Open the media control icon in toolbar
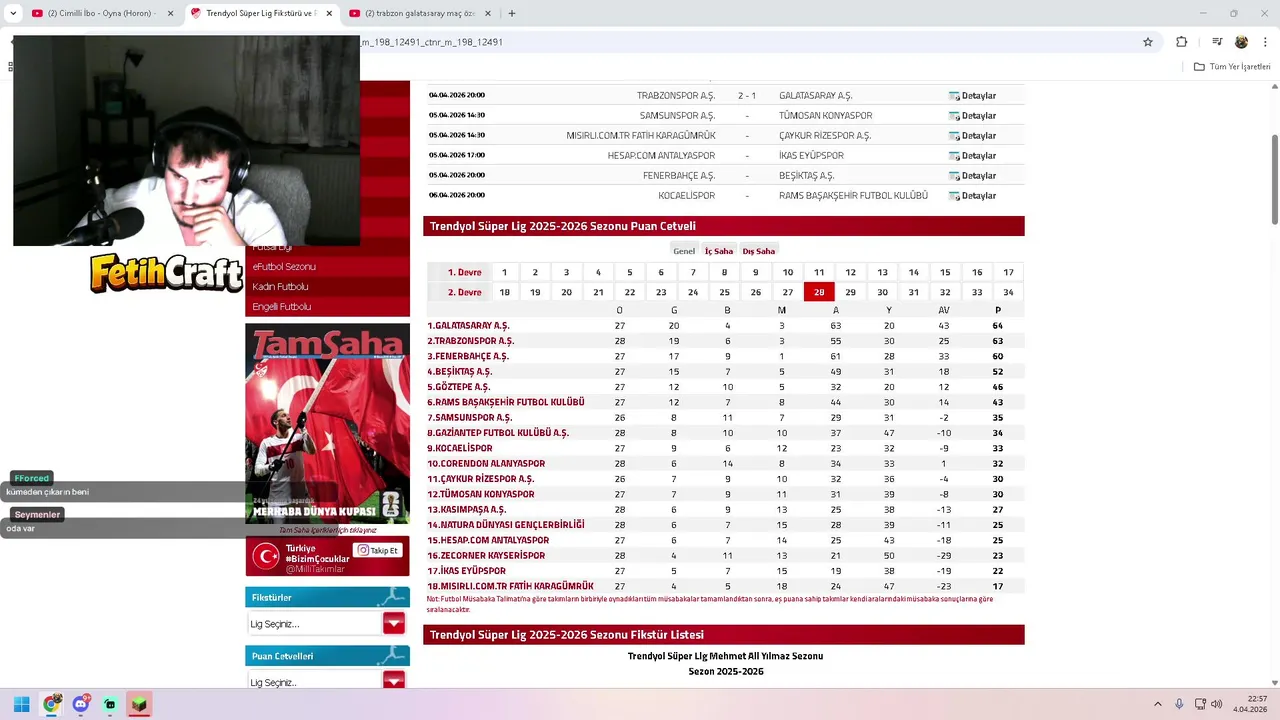Image resolution: width=1280 pixels, height=720 pixels. click(1217, 42)
